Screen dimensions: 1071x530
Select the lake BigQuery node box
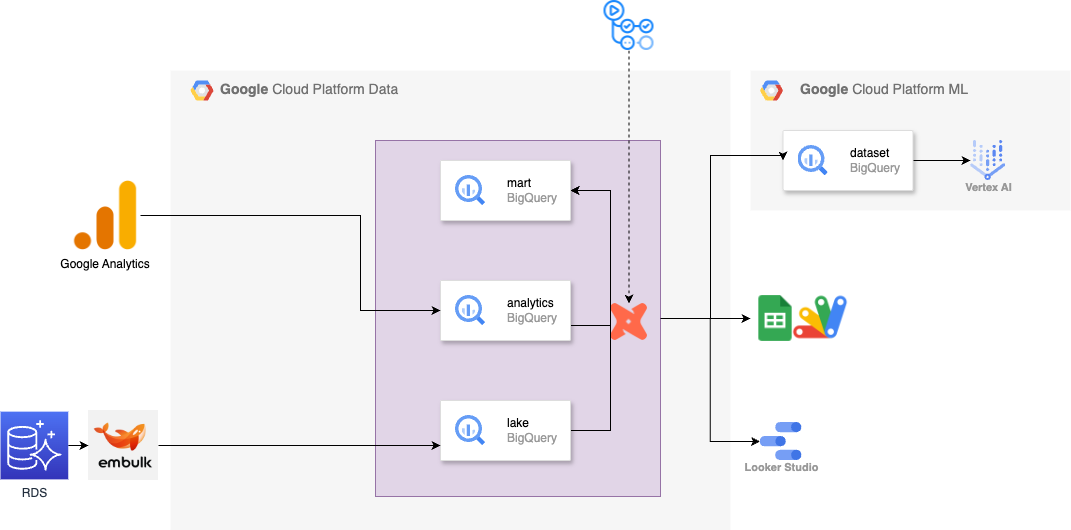(x=505, y=430)
